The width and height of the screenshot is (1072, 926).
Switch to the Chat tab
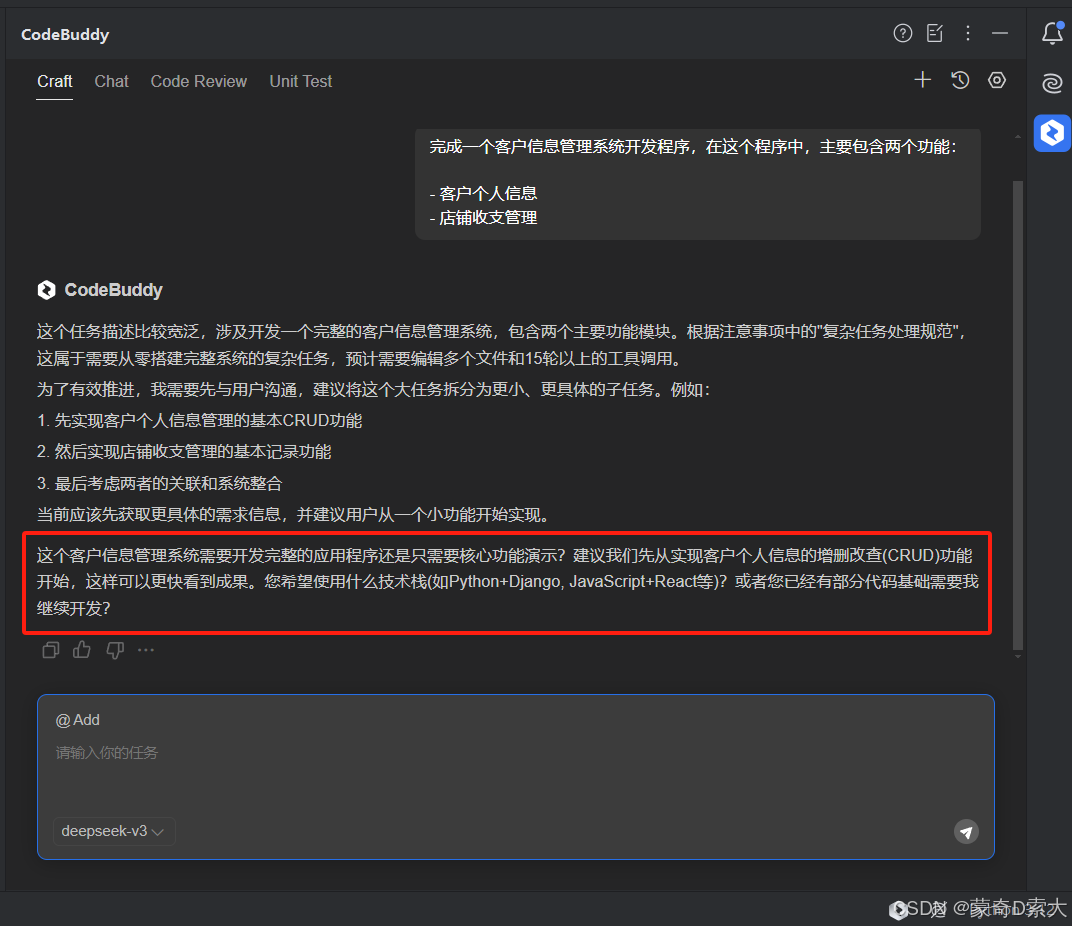pos(111,81)
